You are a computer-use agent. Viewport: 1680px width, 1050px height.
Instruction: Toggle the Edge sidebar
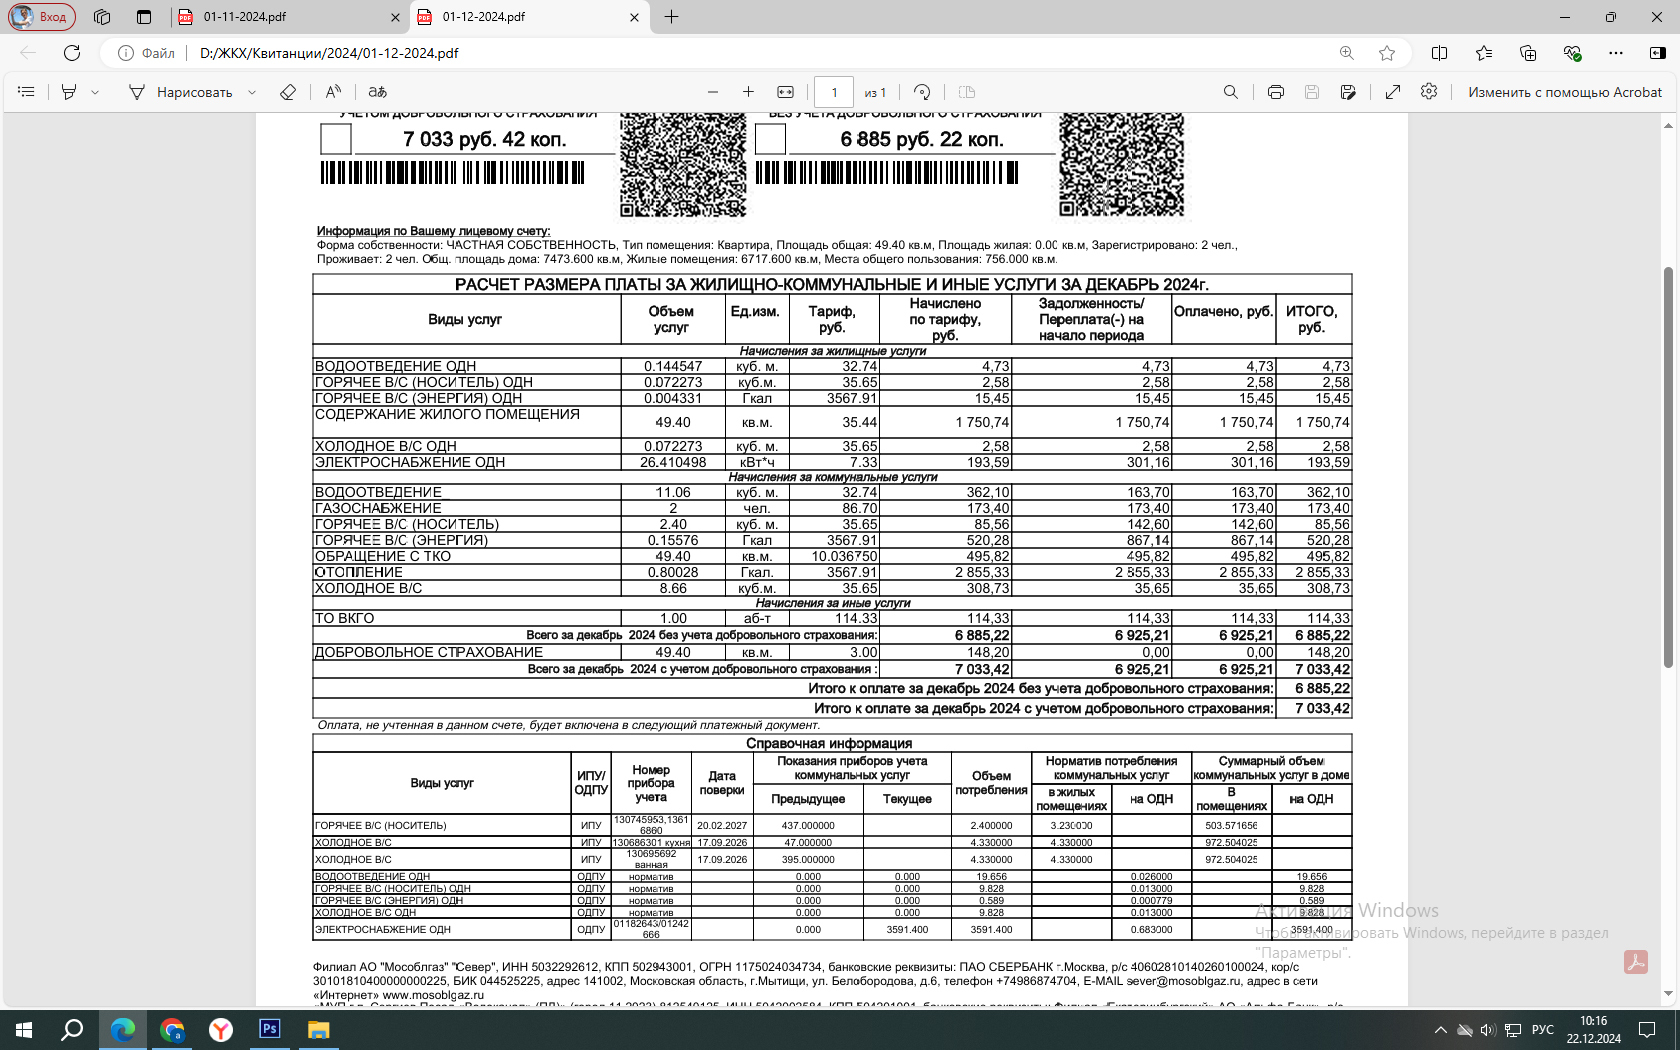pos(1658,53)
